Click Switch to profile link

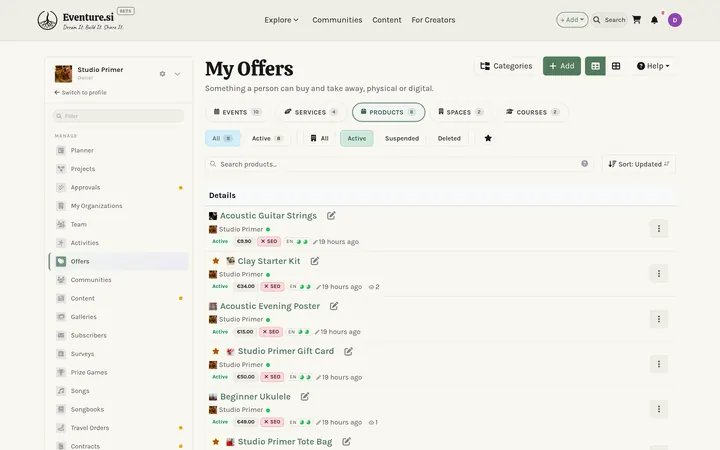[80, 92]
